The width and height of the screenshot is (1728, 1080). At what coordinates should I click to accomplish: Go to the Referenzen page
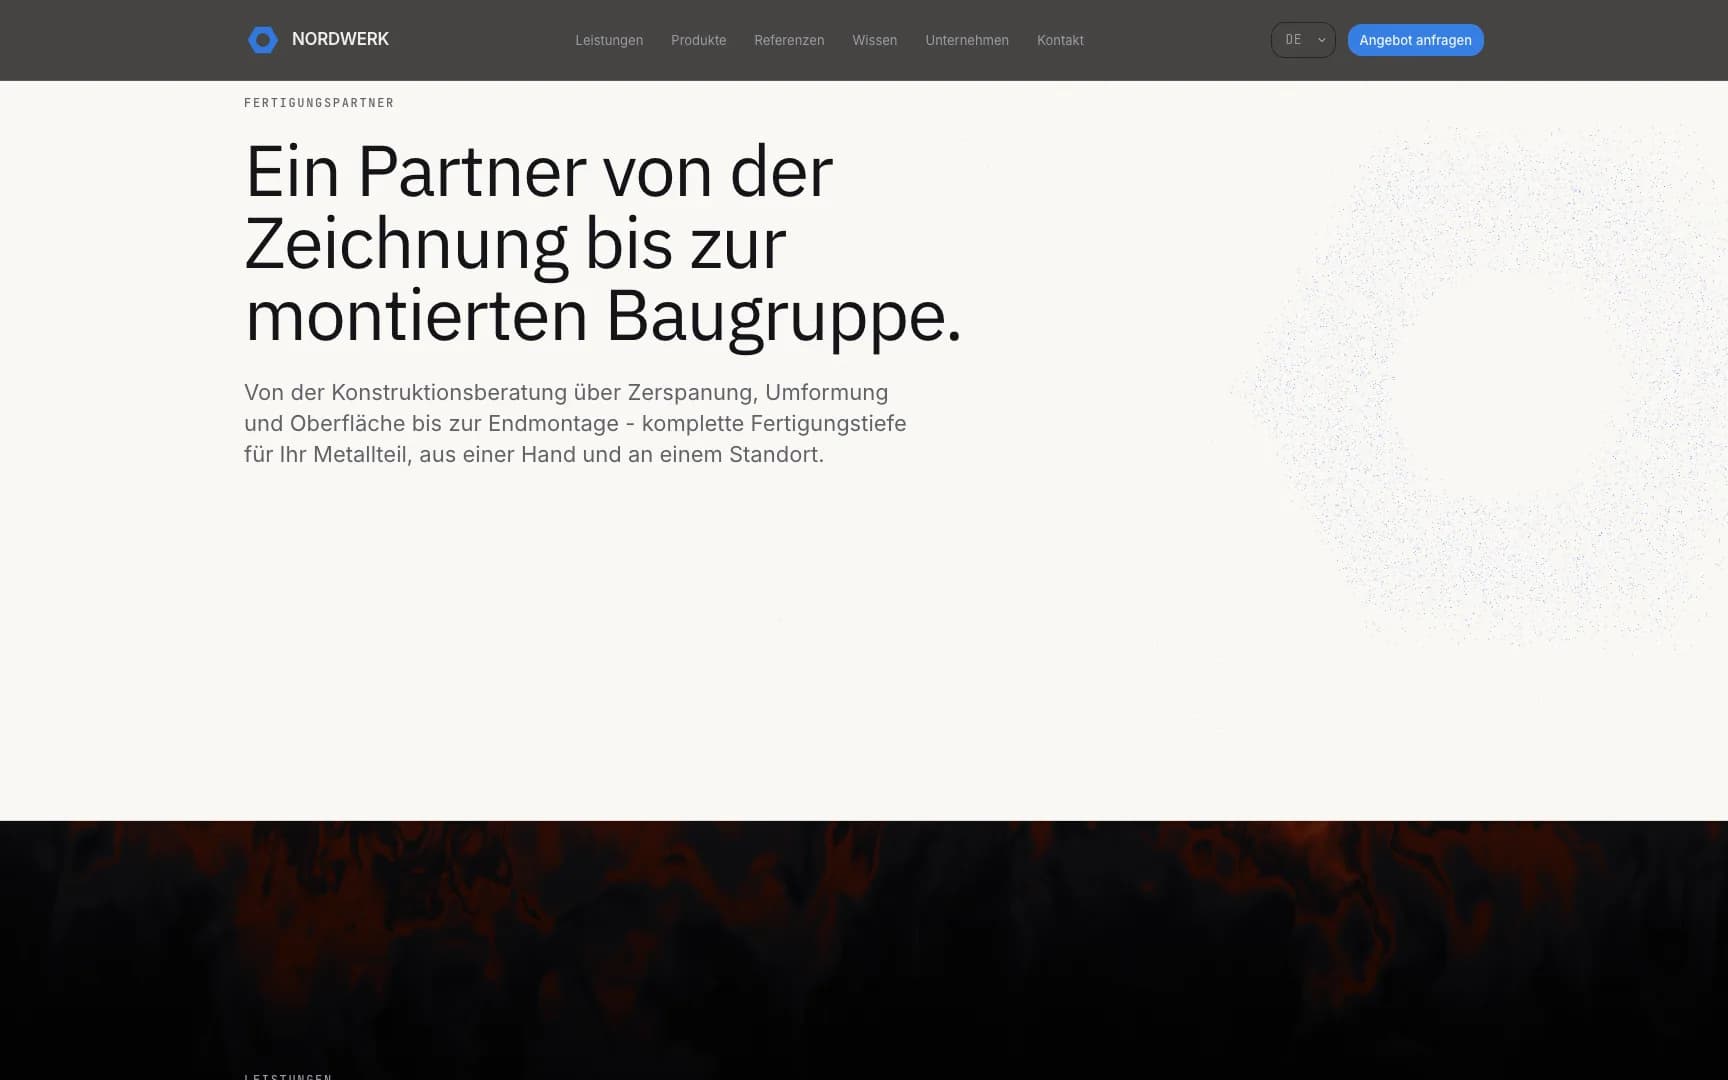[x=789, y=40]
